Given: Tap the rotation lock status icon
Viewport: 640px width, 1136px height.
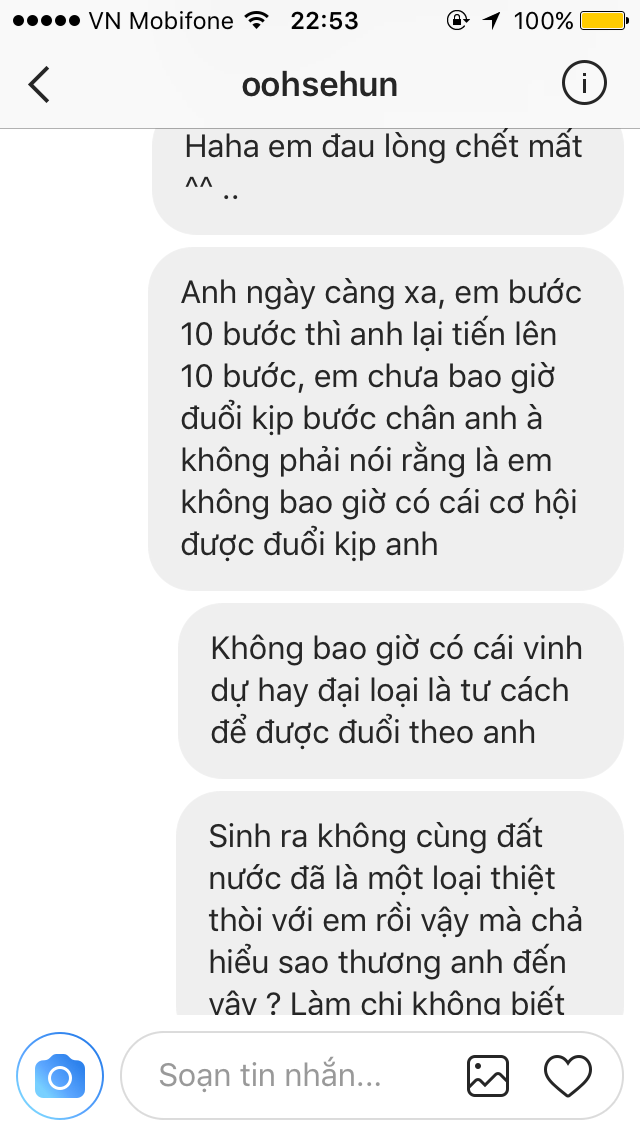Looking at the screenshot, I should pyautogui.click(x=457, y=20).
